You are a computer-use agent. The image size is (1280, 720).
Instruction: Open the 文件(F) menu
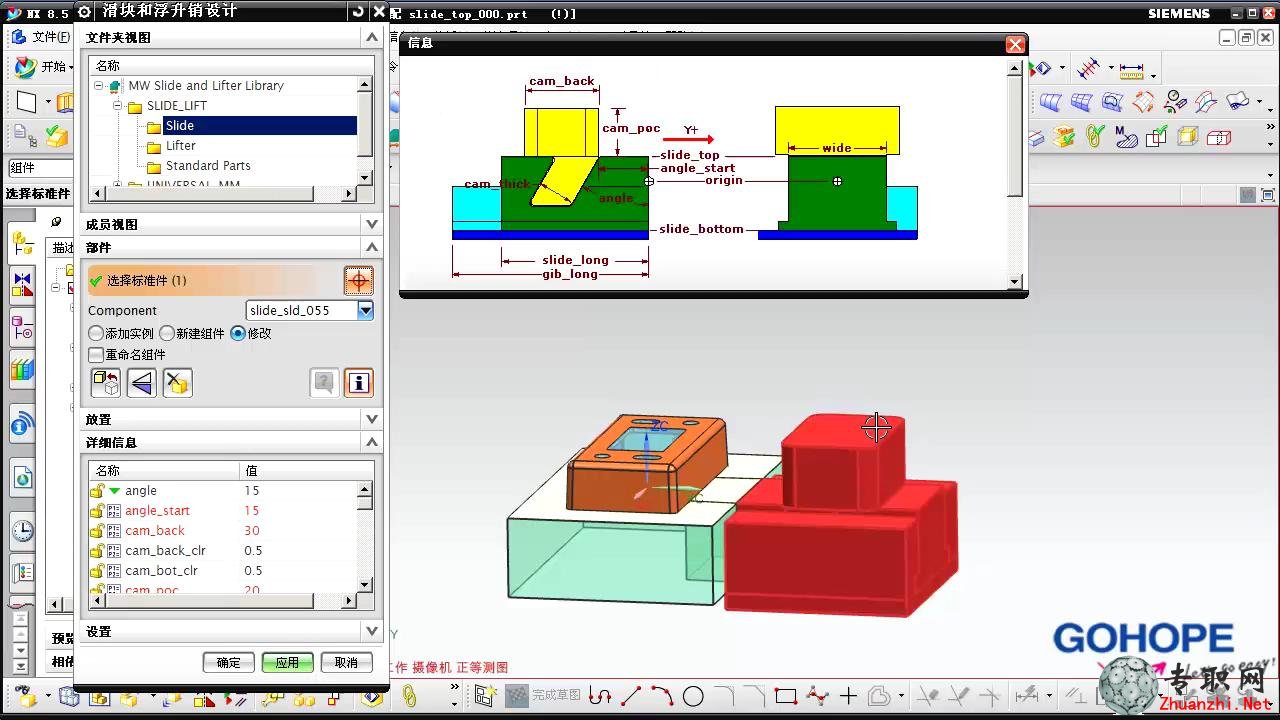pos(50,37)
